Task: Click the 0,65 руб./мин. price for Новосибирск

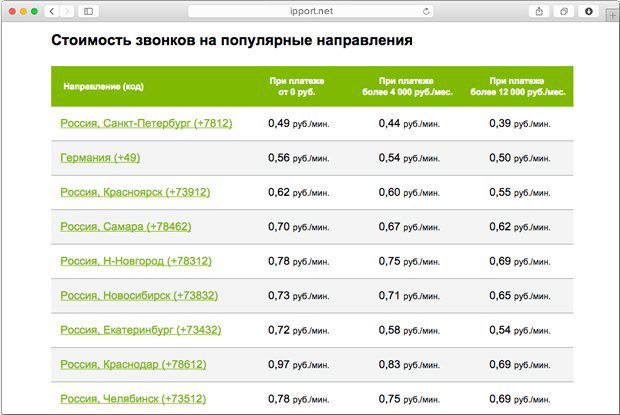Action: (520, 295)
